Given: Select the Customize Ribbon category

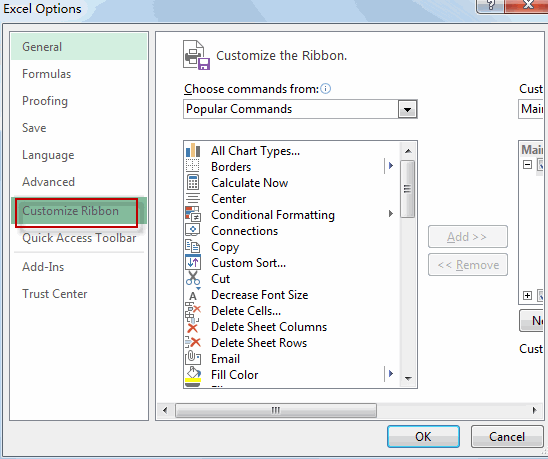Looking at the screenshot, I should [x=79, y=211].
